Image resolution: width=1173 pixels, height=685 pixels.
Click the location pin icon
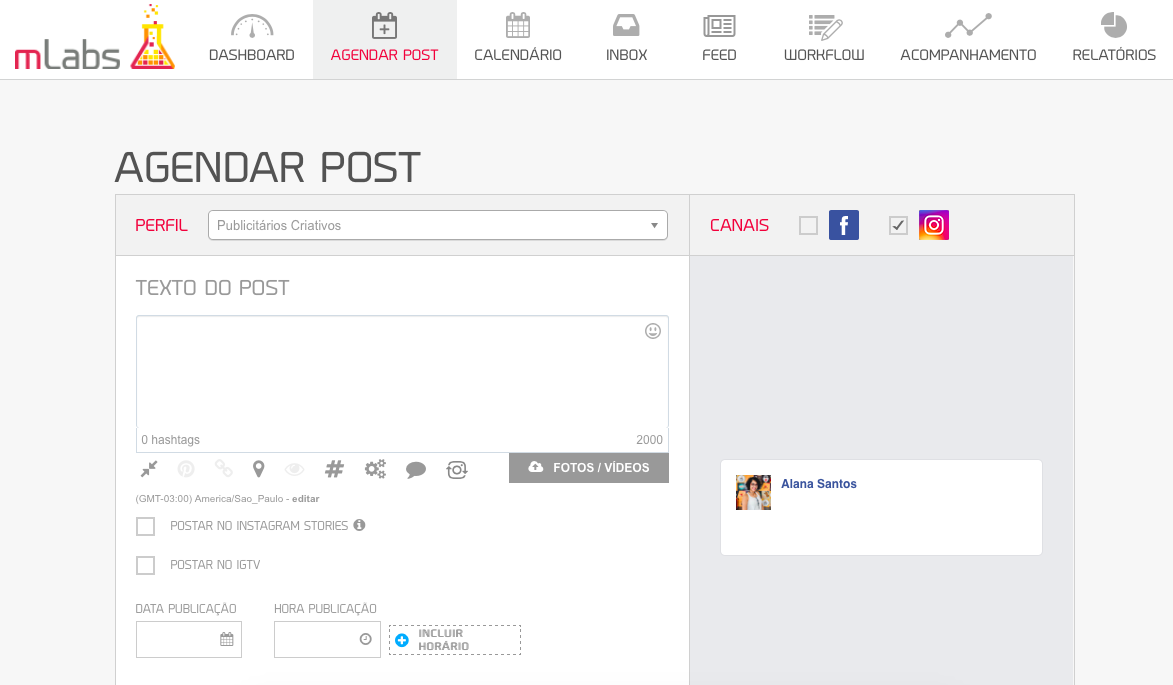tap(258, 469)
